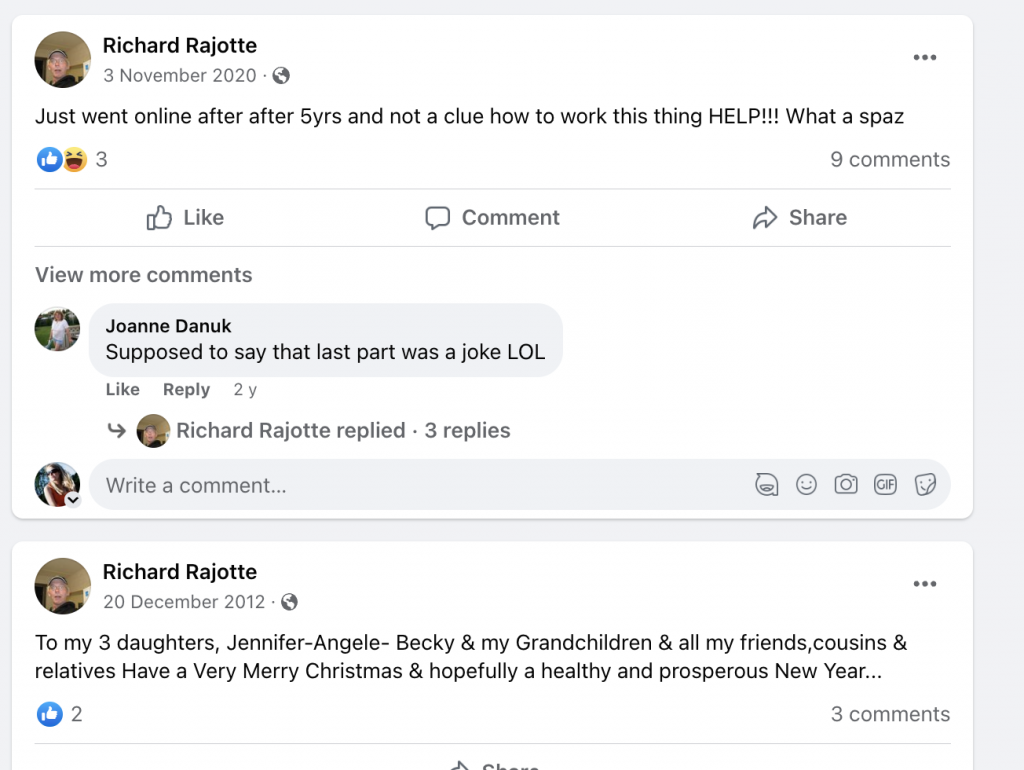Open avatar sticker picker in comment box
1024x770 pixels.
coord(767,485)
